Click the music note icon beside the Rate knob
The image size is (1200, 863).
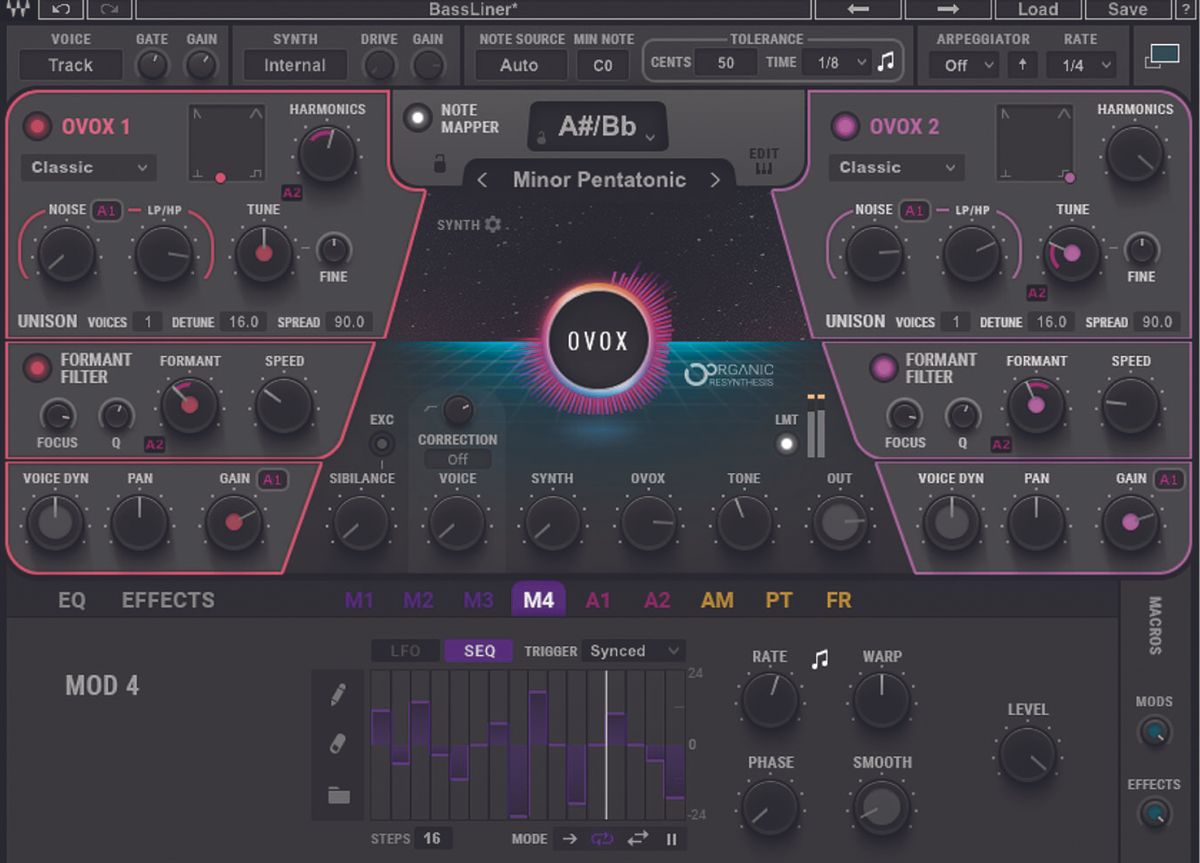(x=820, y=659)
